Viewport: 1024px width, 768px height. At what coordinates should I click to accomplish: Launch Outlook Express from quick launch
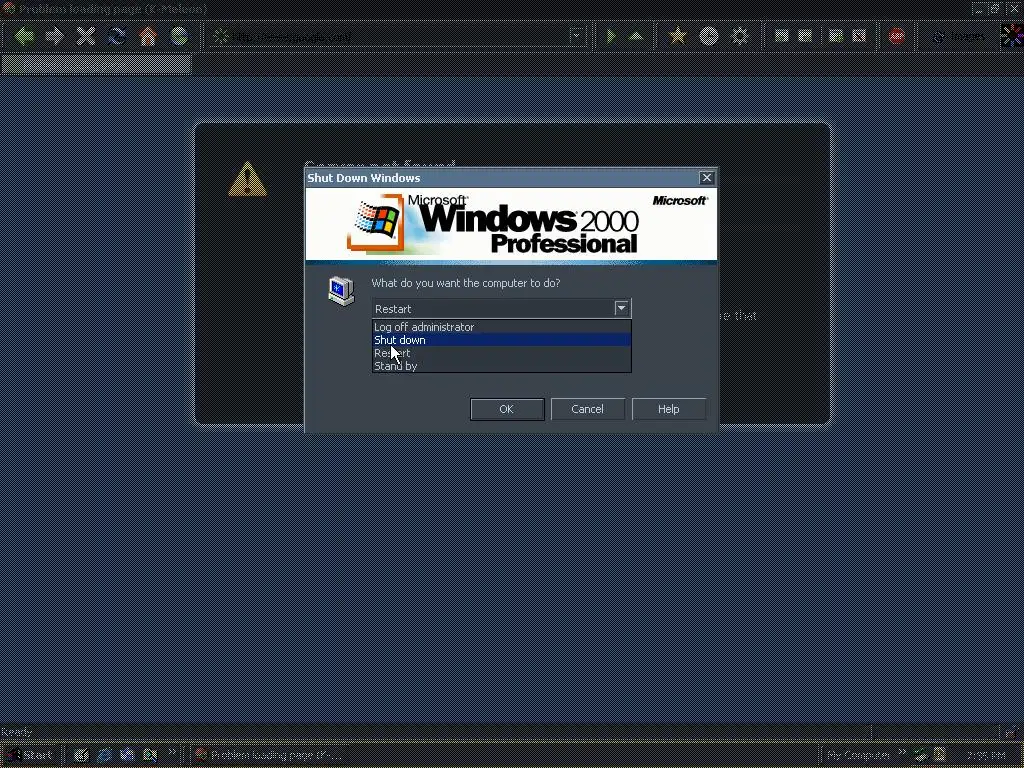pyautogui.click(x=127, y=755)
